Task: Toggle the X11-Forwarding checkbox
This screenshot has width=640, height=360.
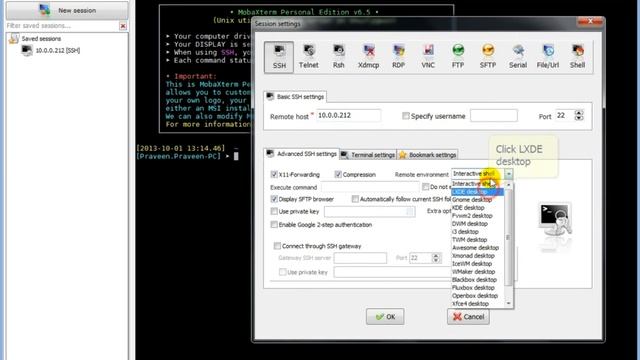Action: 274,174
